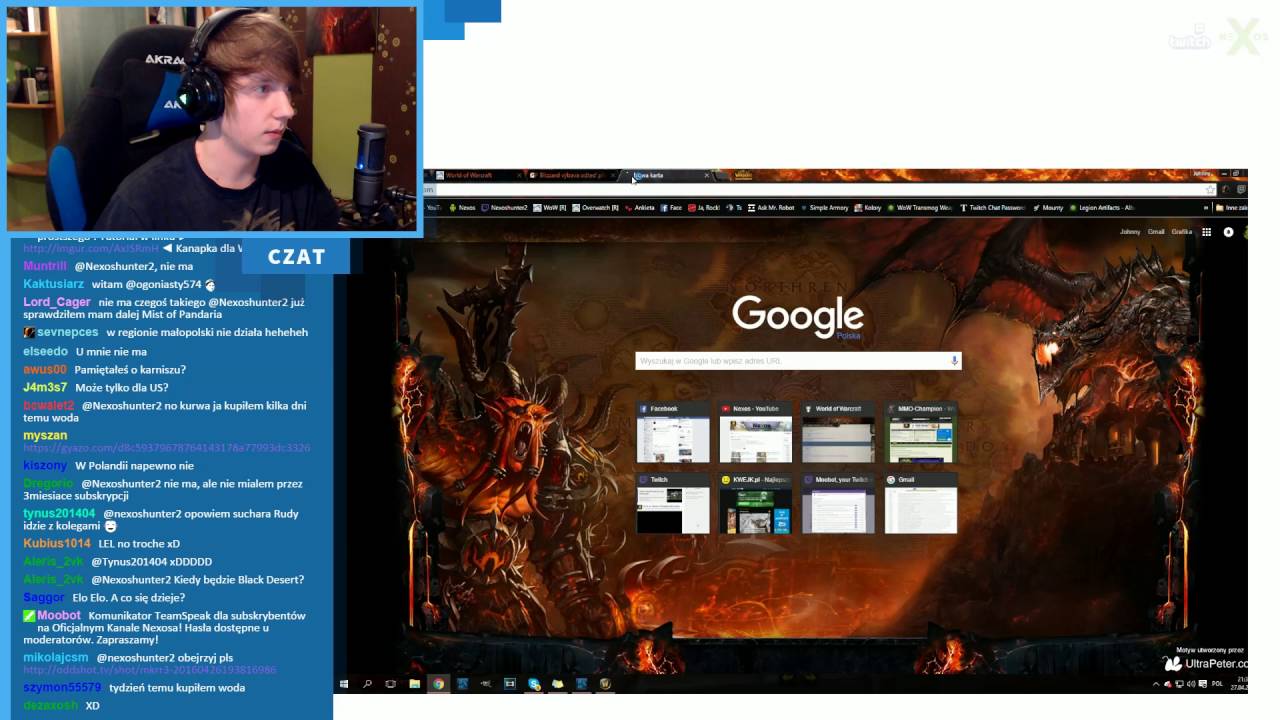Click the microphone voice search icon

954,361
